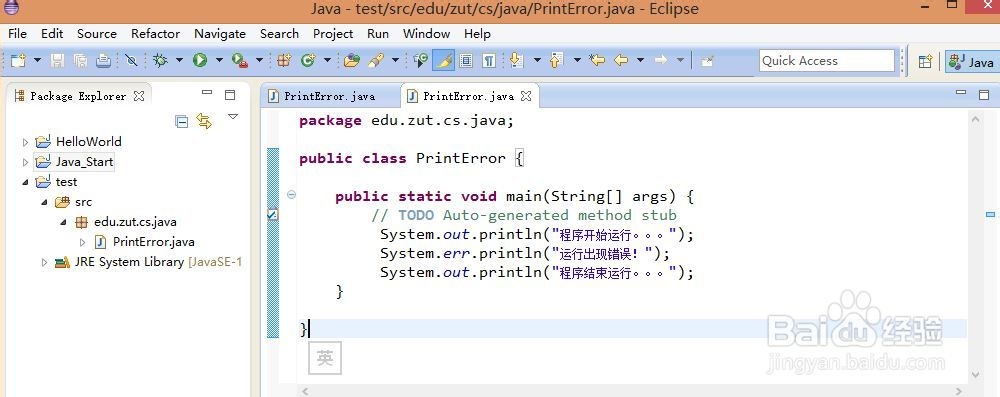The height and width of the screenshot is (397, 1000).
Task: Click the Save All icon
Action: pos(80,61)
